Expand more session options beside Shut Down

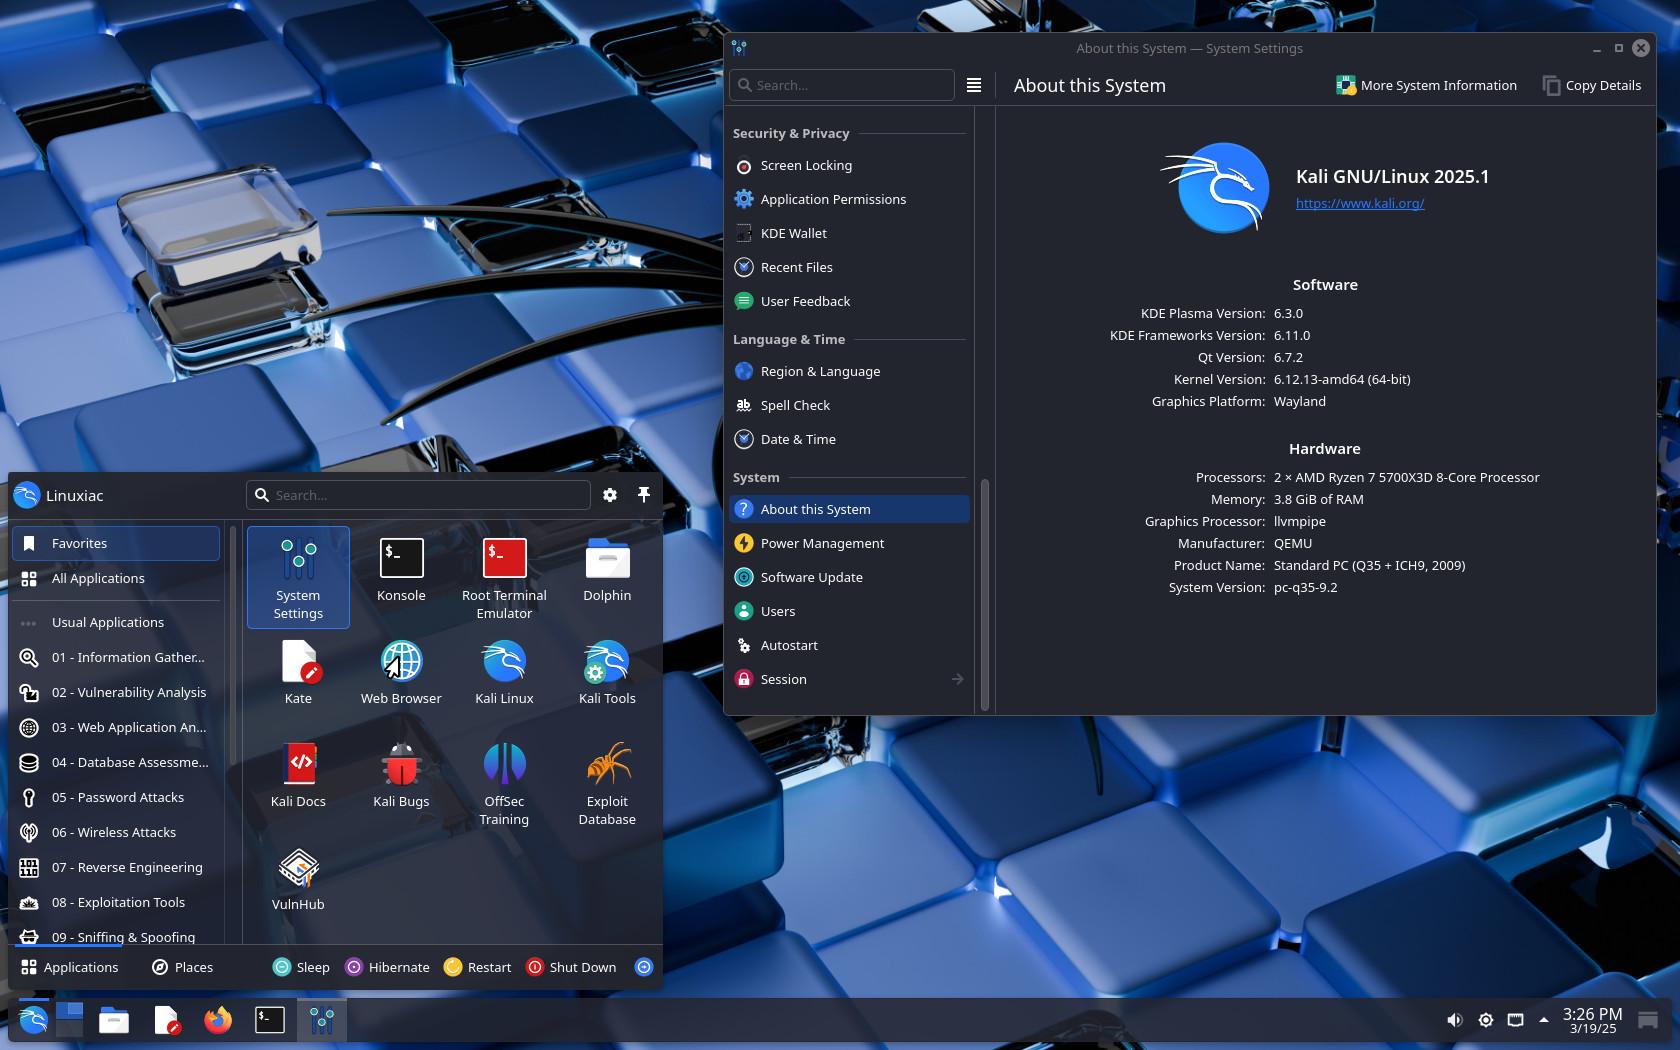644,967
